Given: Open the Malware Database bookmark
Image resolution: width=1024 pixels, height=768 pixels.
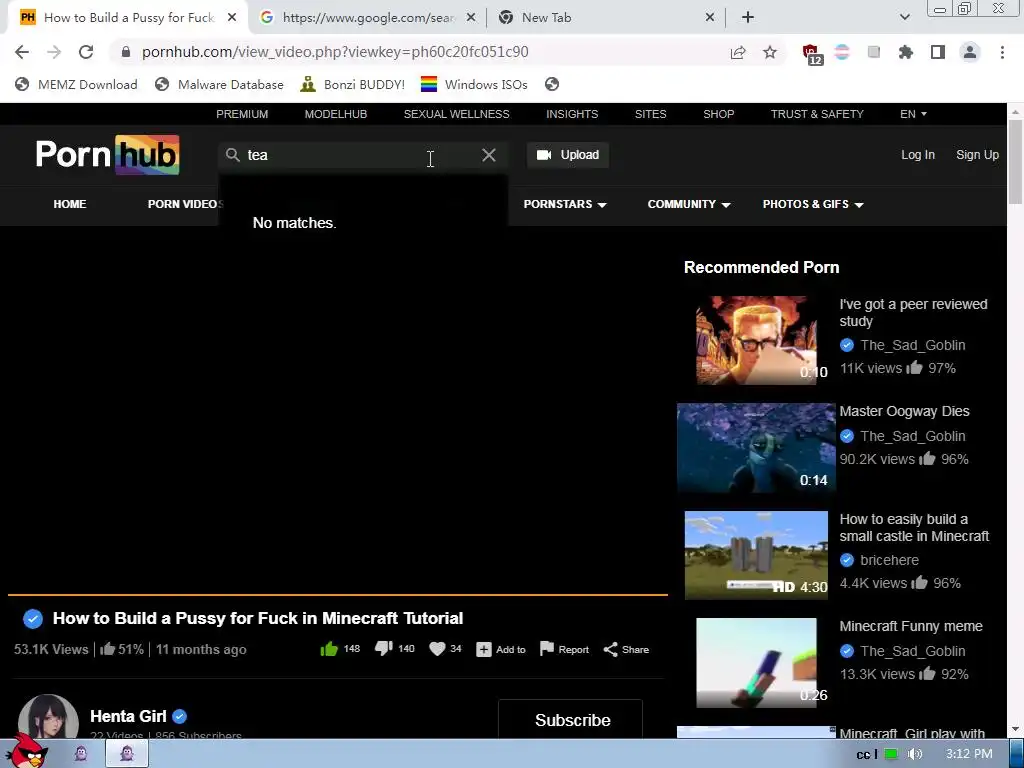Looking at the screenshot, I should point(219,84).
